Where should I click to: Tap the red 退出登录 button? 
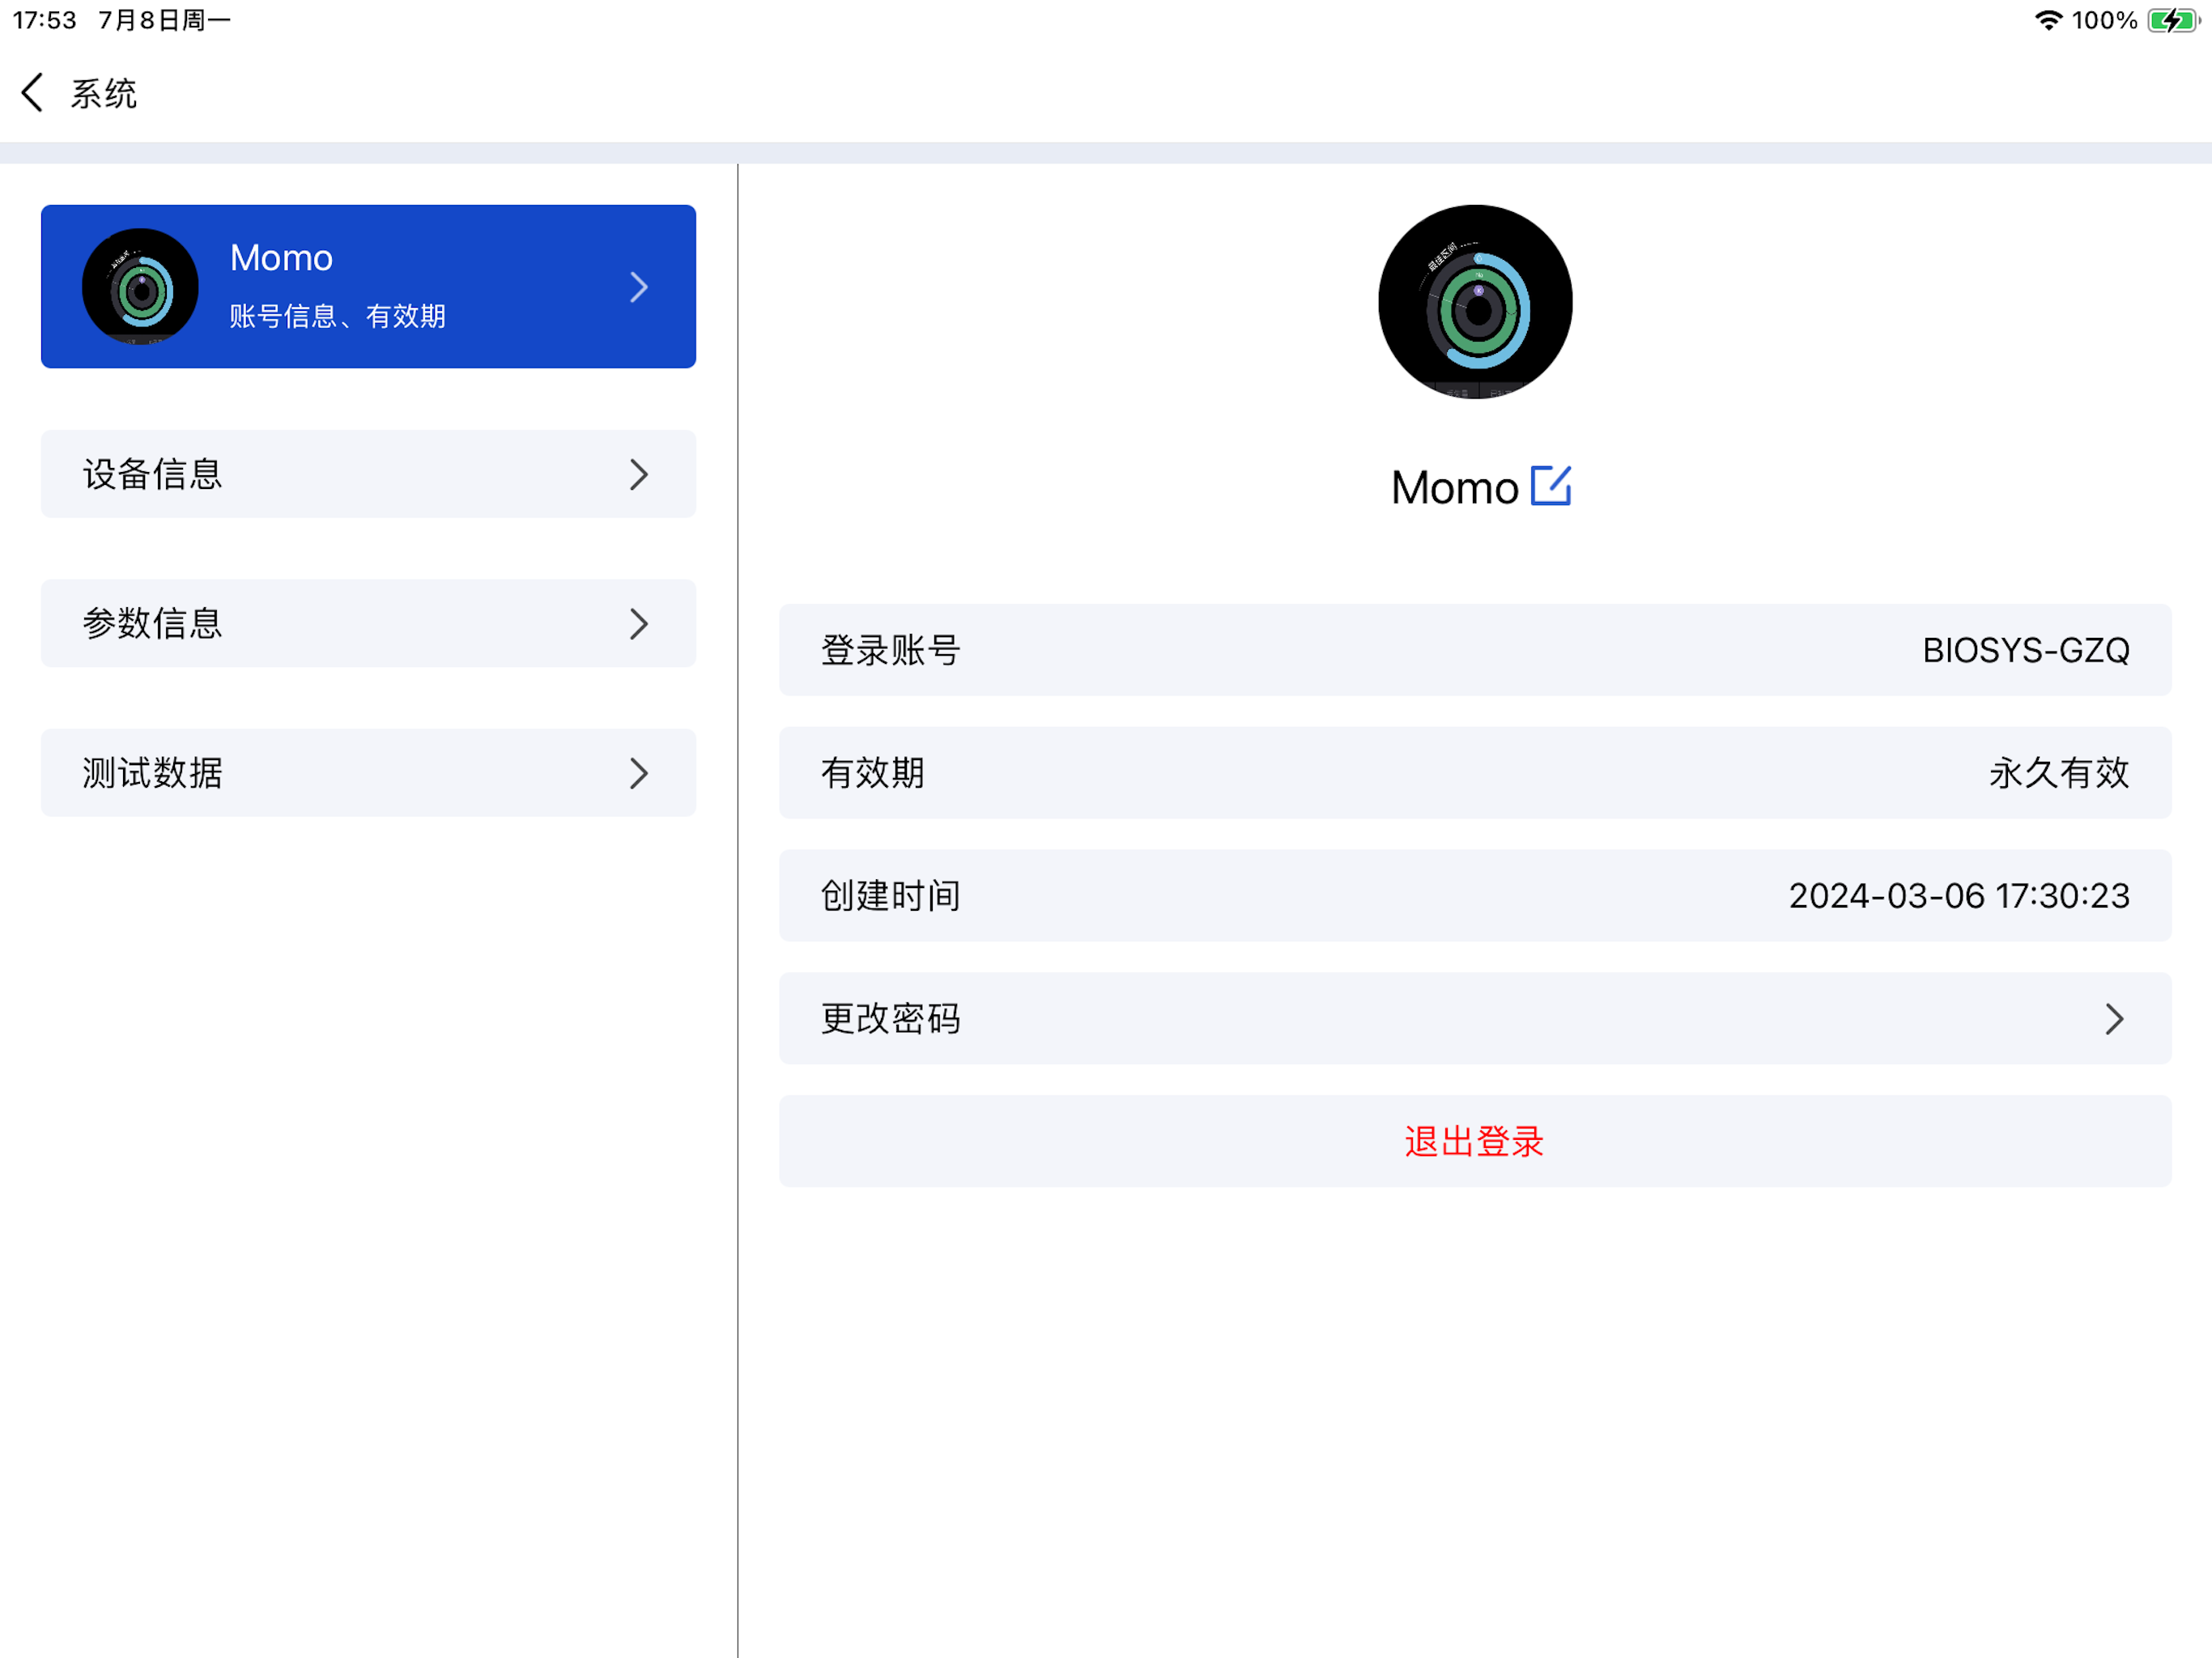1475,1141
